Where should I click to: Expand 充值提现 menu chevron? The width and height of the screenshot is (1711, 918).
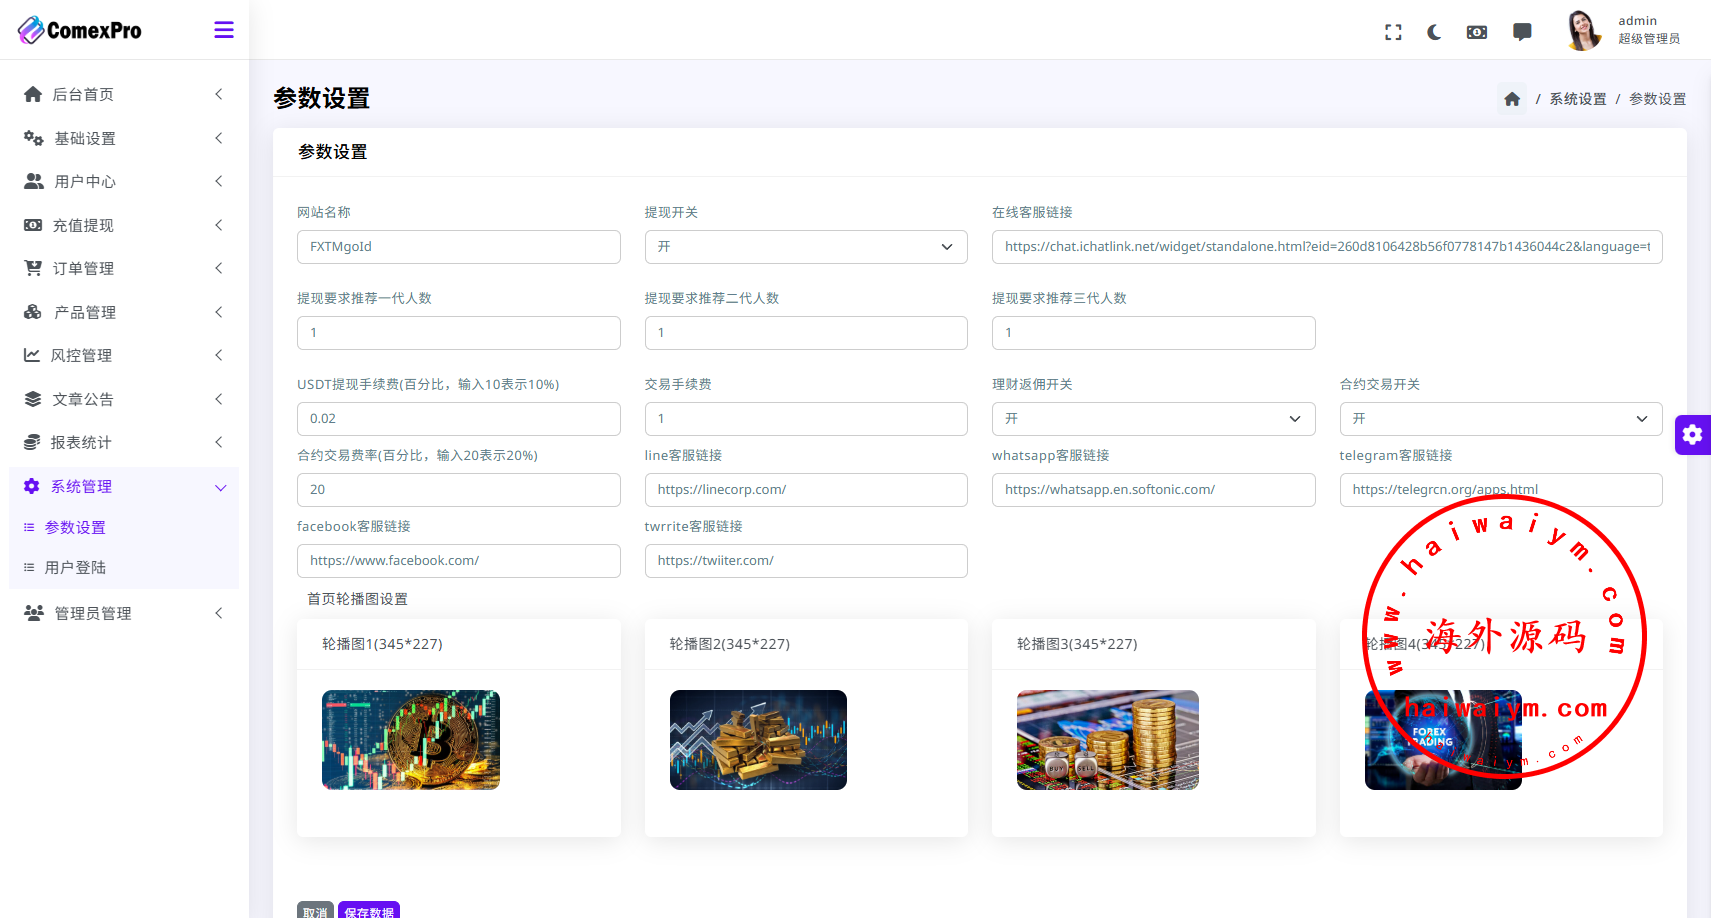click(x=219, y=225)
